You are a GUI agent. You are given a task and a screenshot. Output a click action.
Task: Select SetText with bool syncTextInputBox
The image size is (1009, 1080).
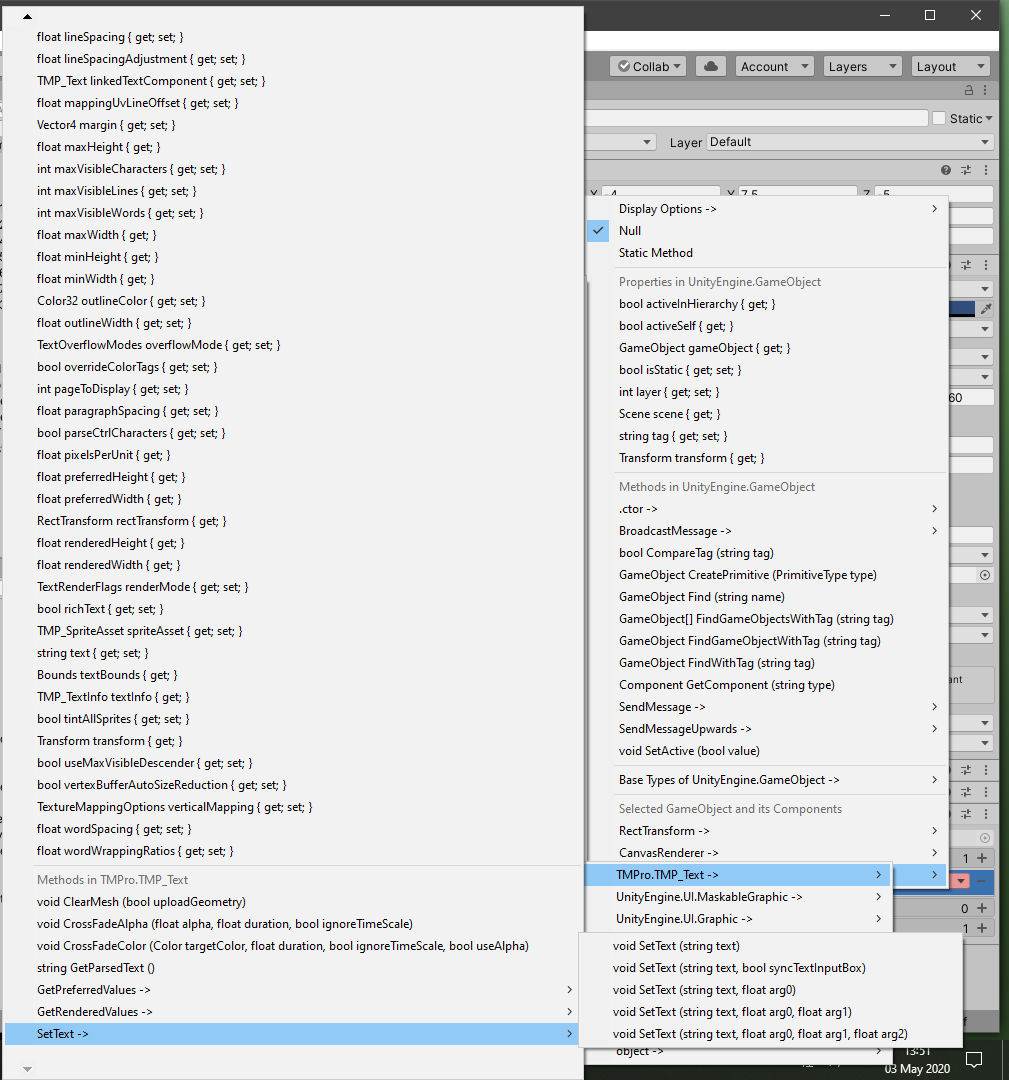[770, 968]
